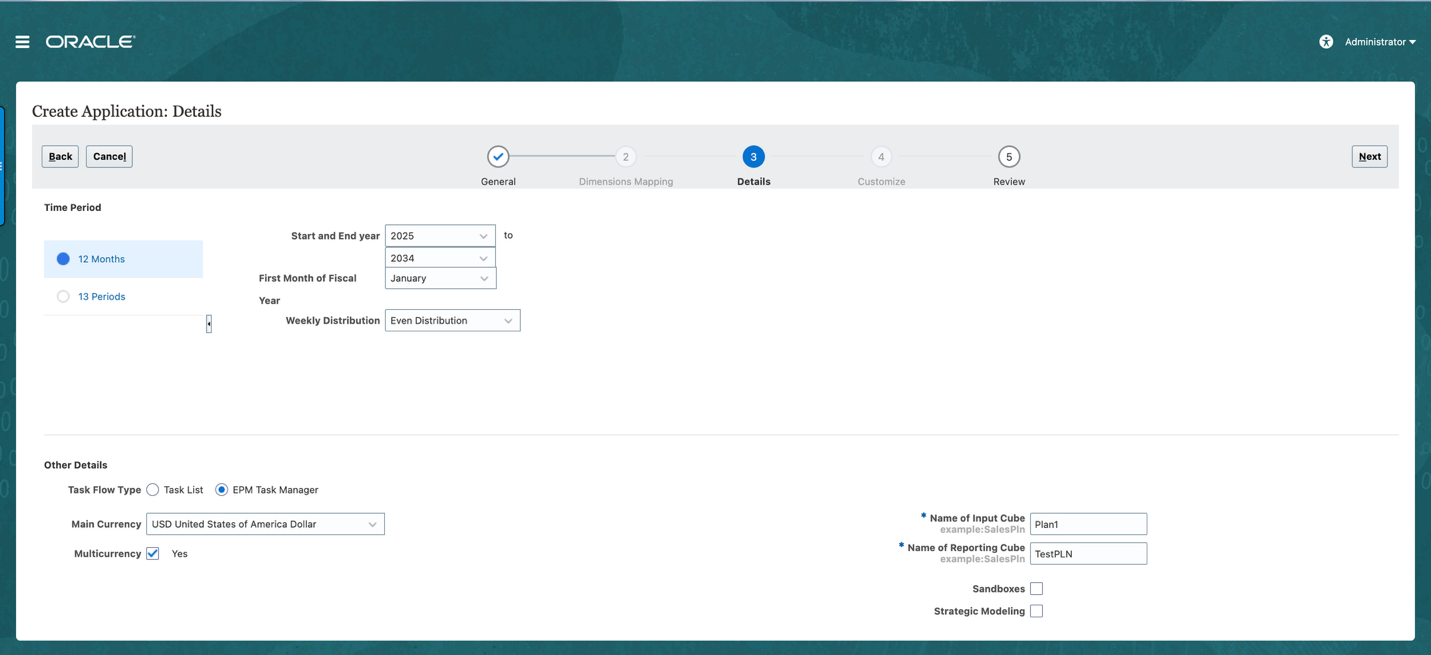
Task: Enable the Strategic Modeling checkbox
Action: point(1037,611)
